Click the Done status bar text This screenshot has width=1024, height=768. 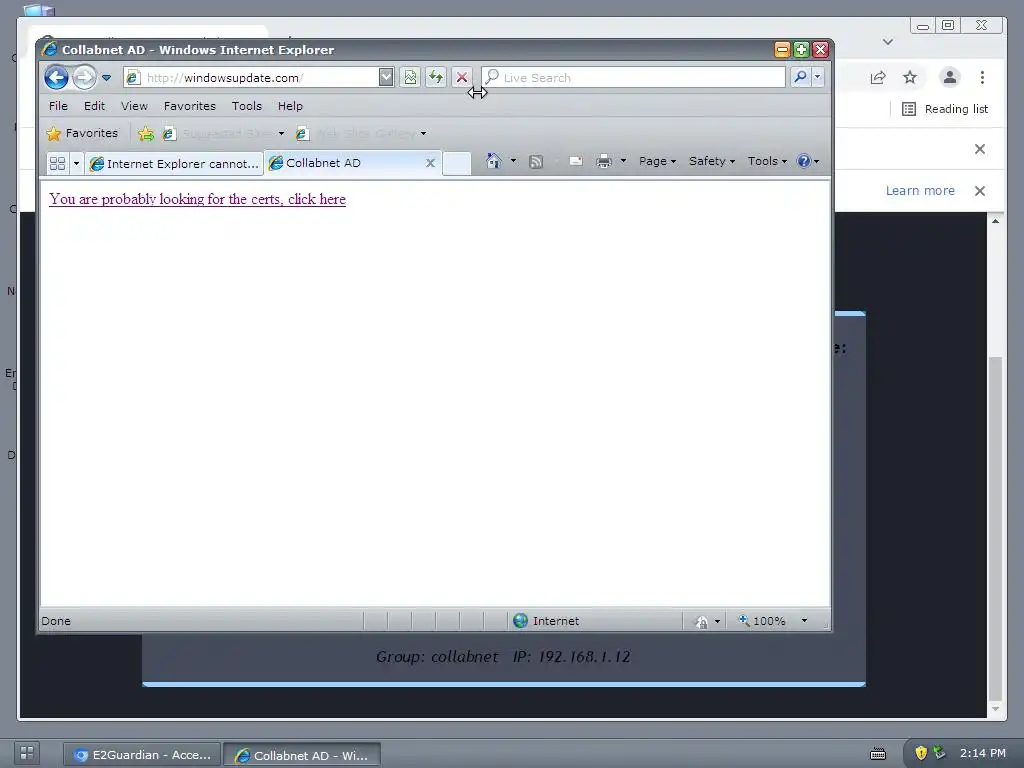point(56,621)
